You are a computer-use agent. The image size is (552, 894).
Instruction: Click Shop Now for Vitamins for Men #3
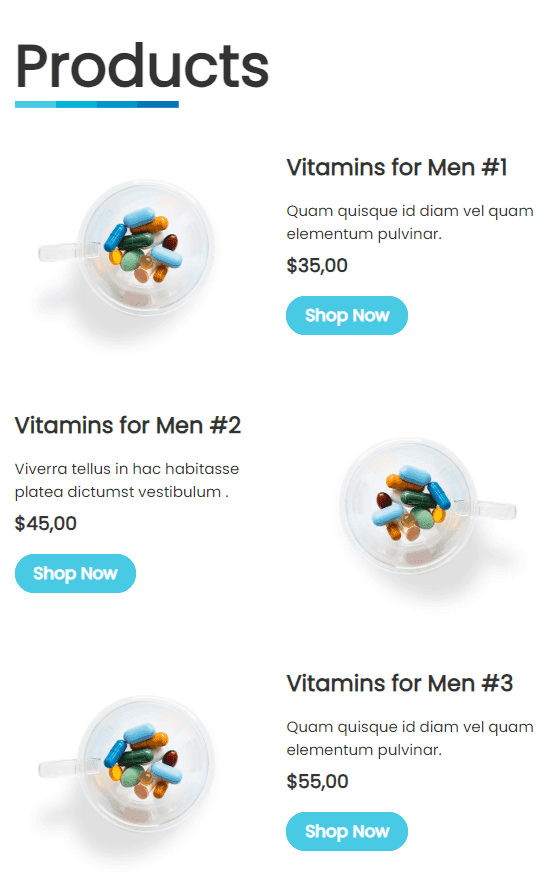347,831
